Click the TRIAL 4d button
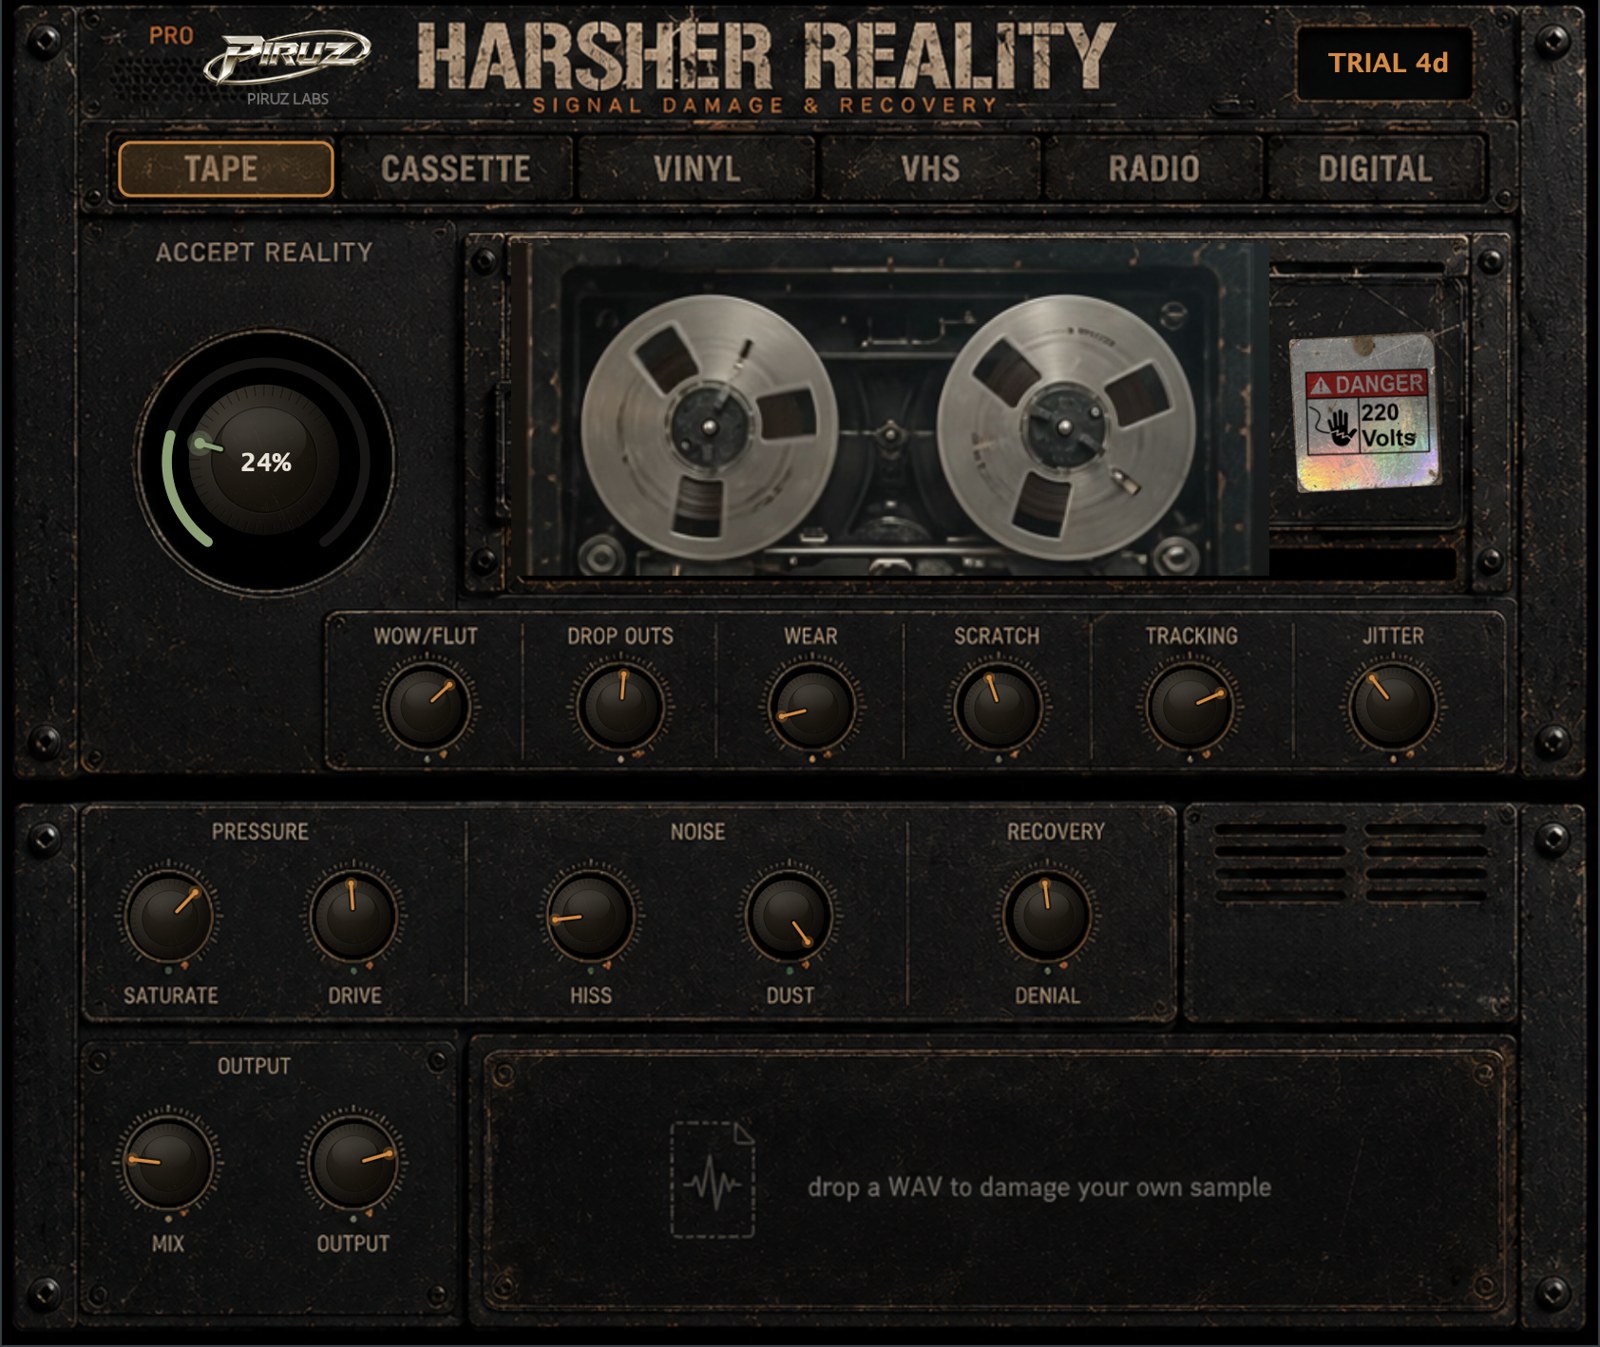Viewport: 1600px width, 1347px height. point(1386,63)
